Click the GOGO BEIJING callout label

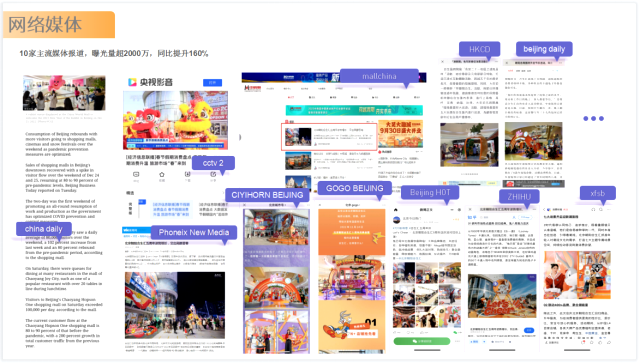354,188
